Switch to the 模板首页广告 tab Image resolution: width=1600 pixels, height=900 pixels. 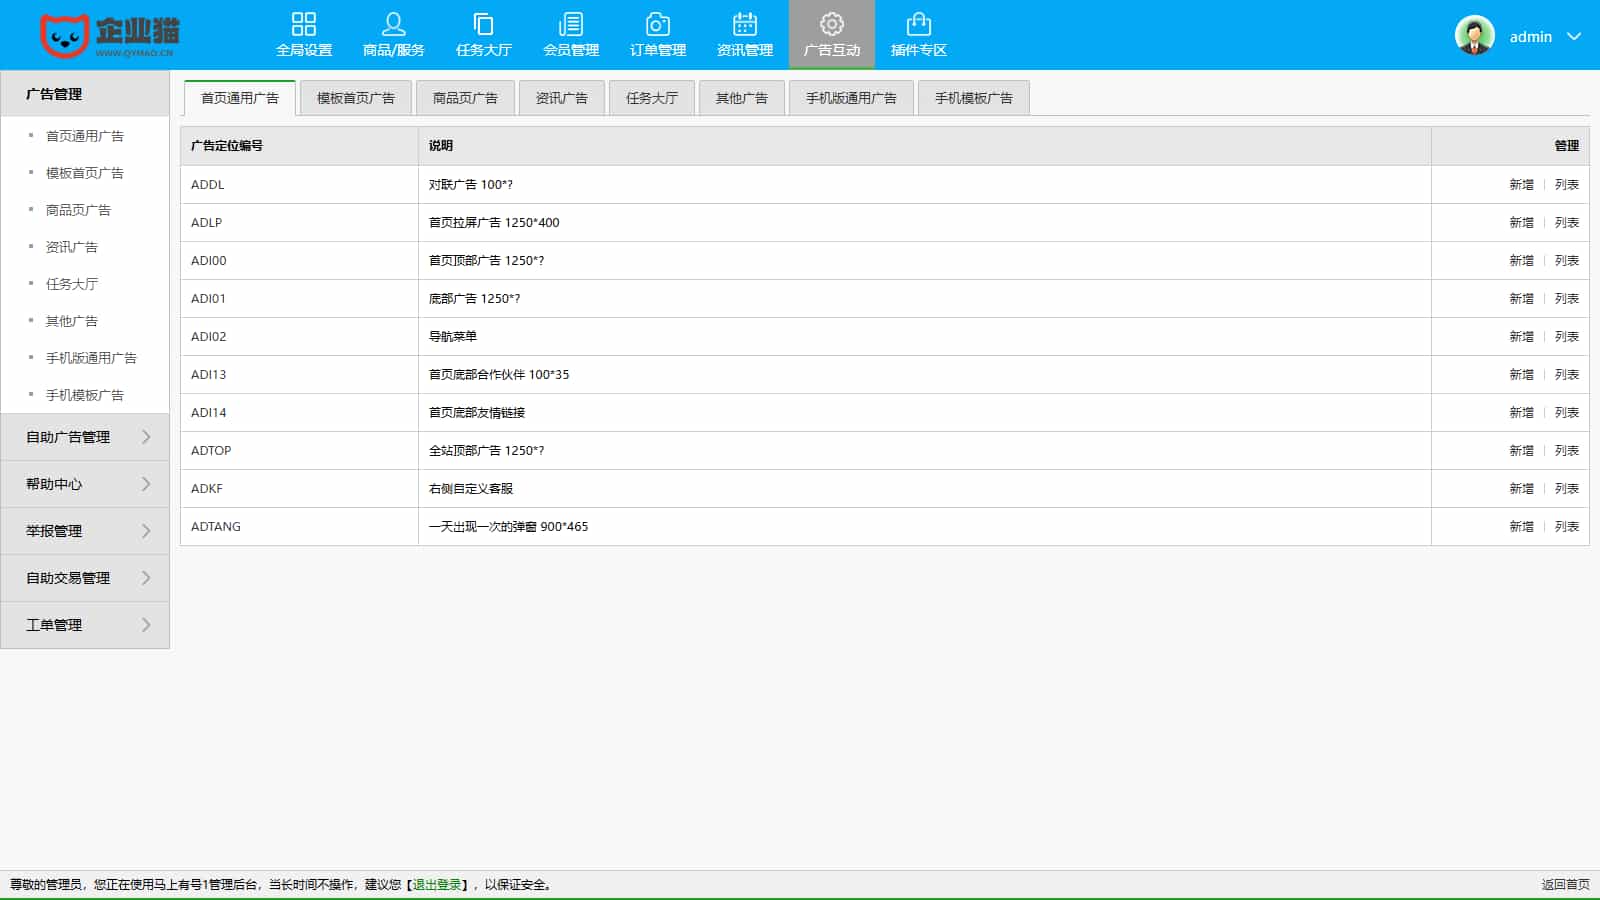click(356, 98)
